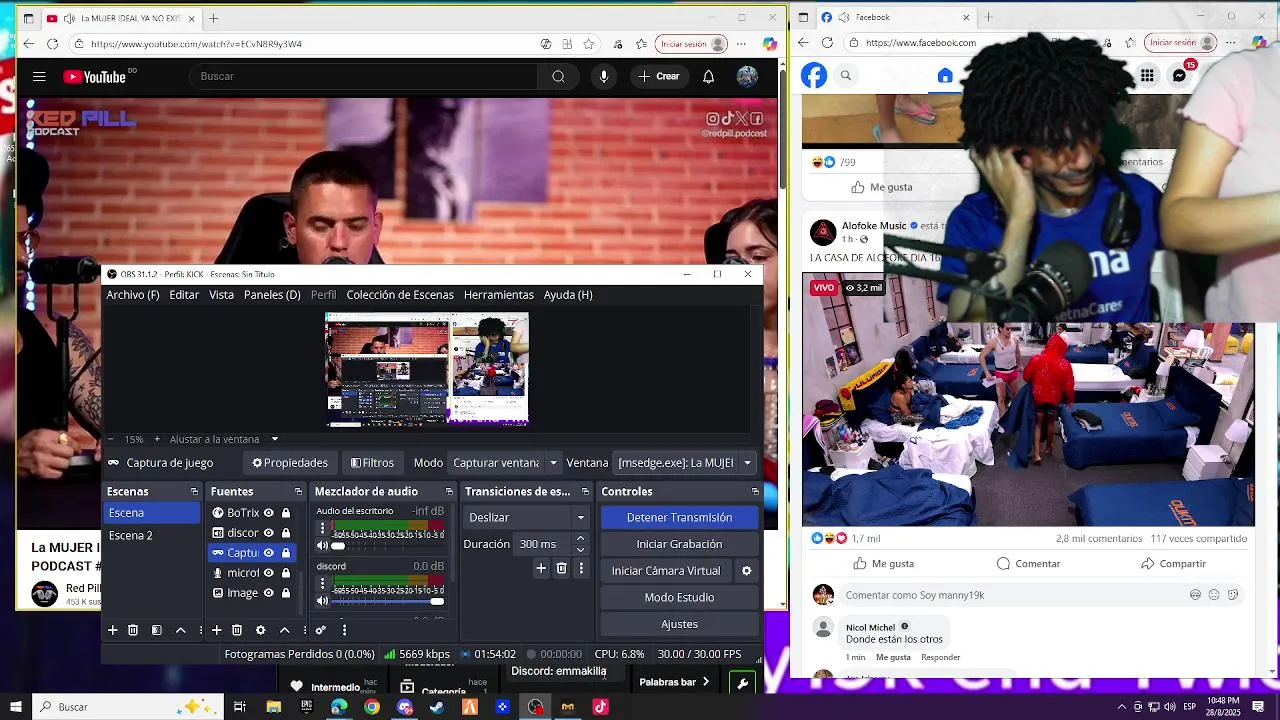The height and width of the screenshot is (720, 1280).
Task: Move scene up in Escenas toolbar
Action: pos(181,630)
